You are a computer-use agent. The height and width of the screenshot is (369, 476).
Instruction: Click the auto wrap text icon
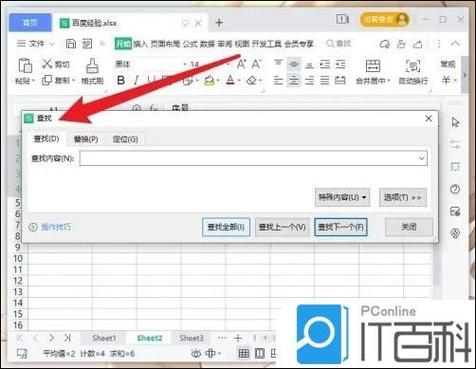413,66
